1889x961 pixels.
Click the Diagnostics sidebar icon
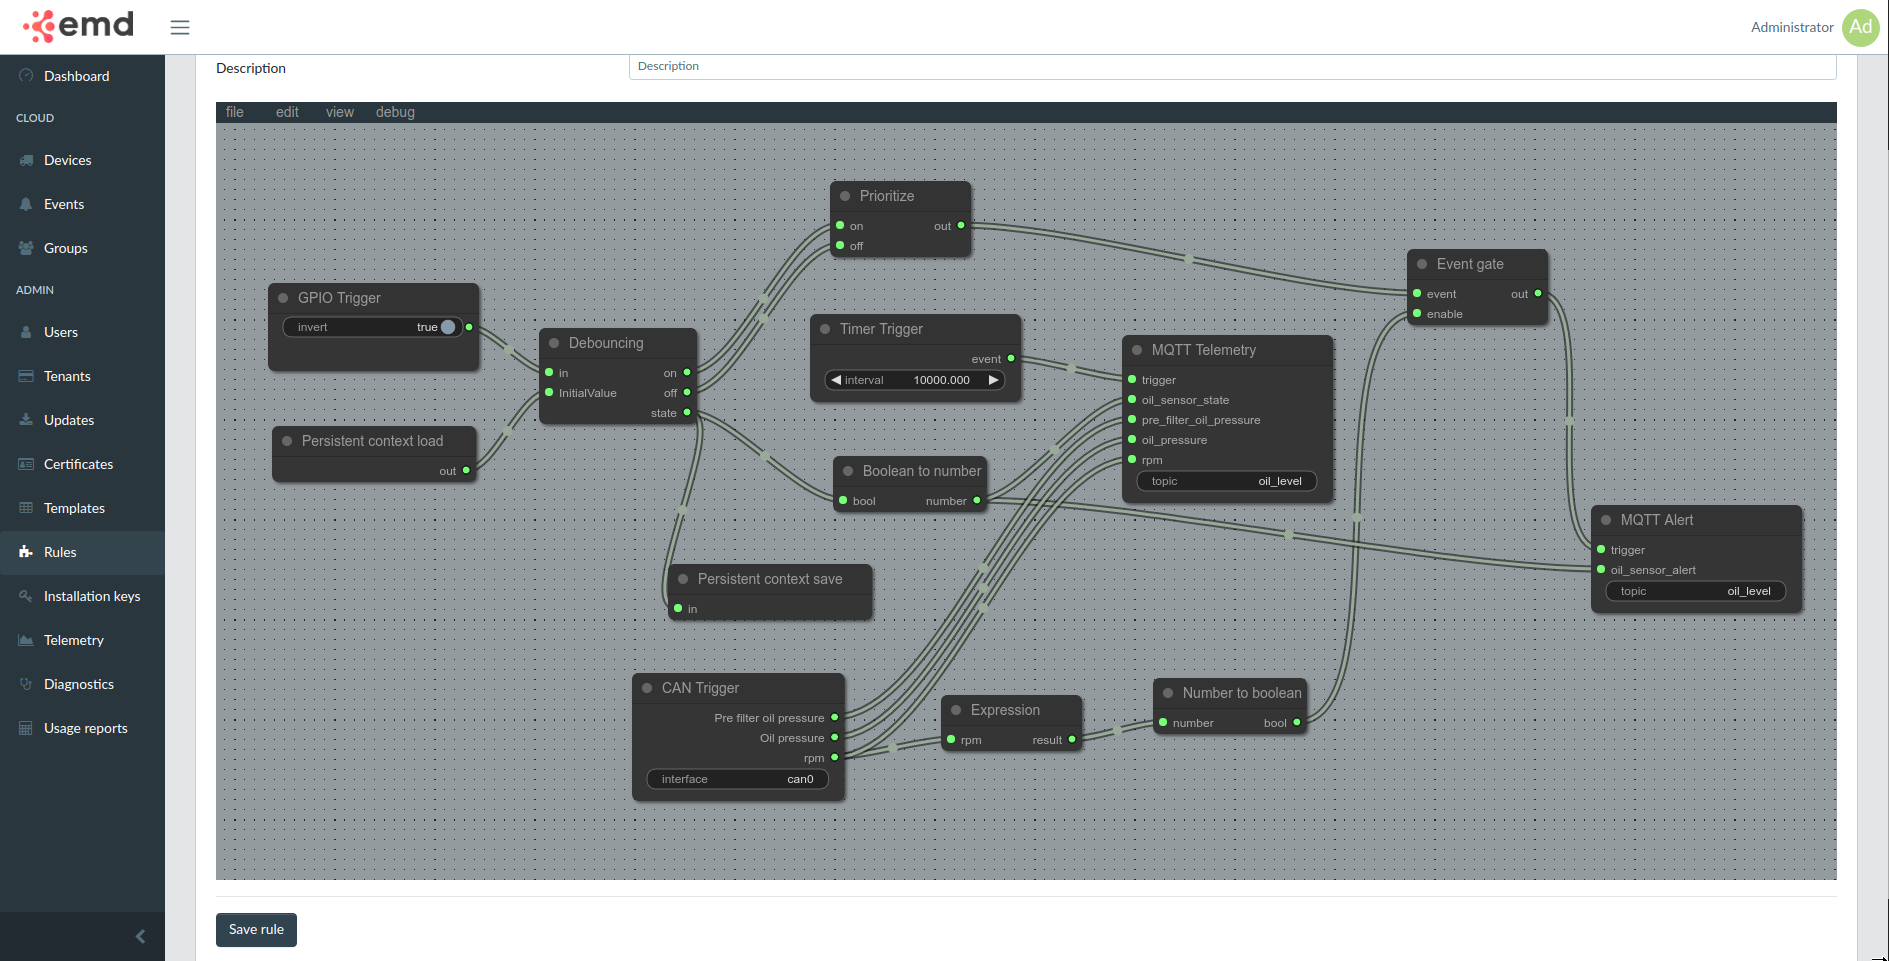(x=26, y=684)
